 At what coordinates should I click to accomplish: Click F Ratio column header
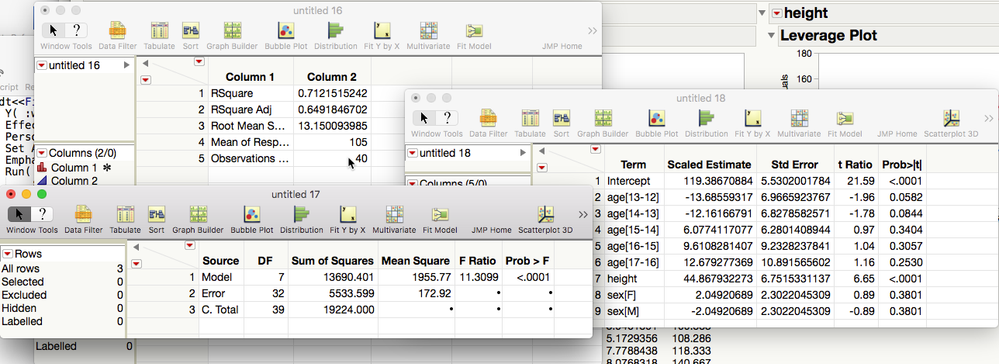tap(478, 261)
